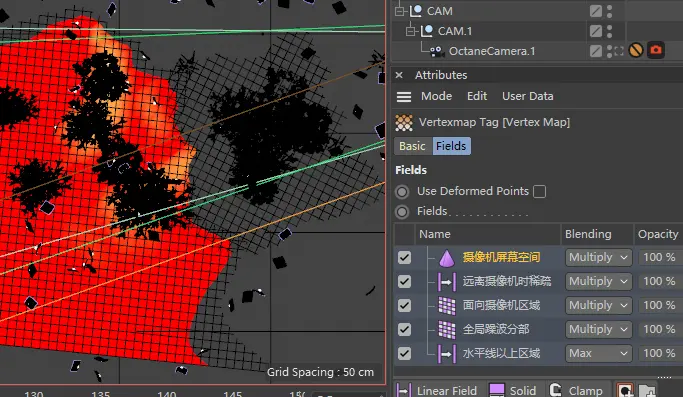Add a Clamp modifier layer
Image resolution: width=683 pixels, height=397 pixels.
(x=576, y=390)
